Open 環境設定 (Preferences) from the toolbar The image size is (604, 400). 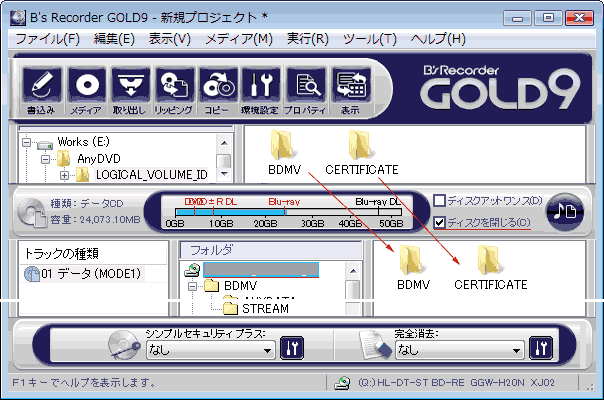tap(261, 88)
